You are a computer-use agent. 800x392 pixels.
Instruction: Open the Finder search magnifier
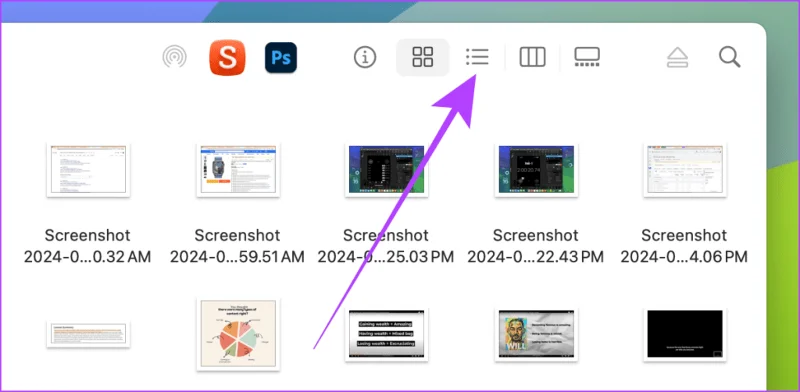[x=730, y=57]
